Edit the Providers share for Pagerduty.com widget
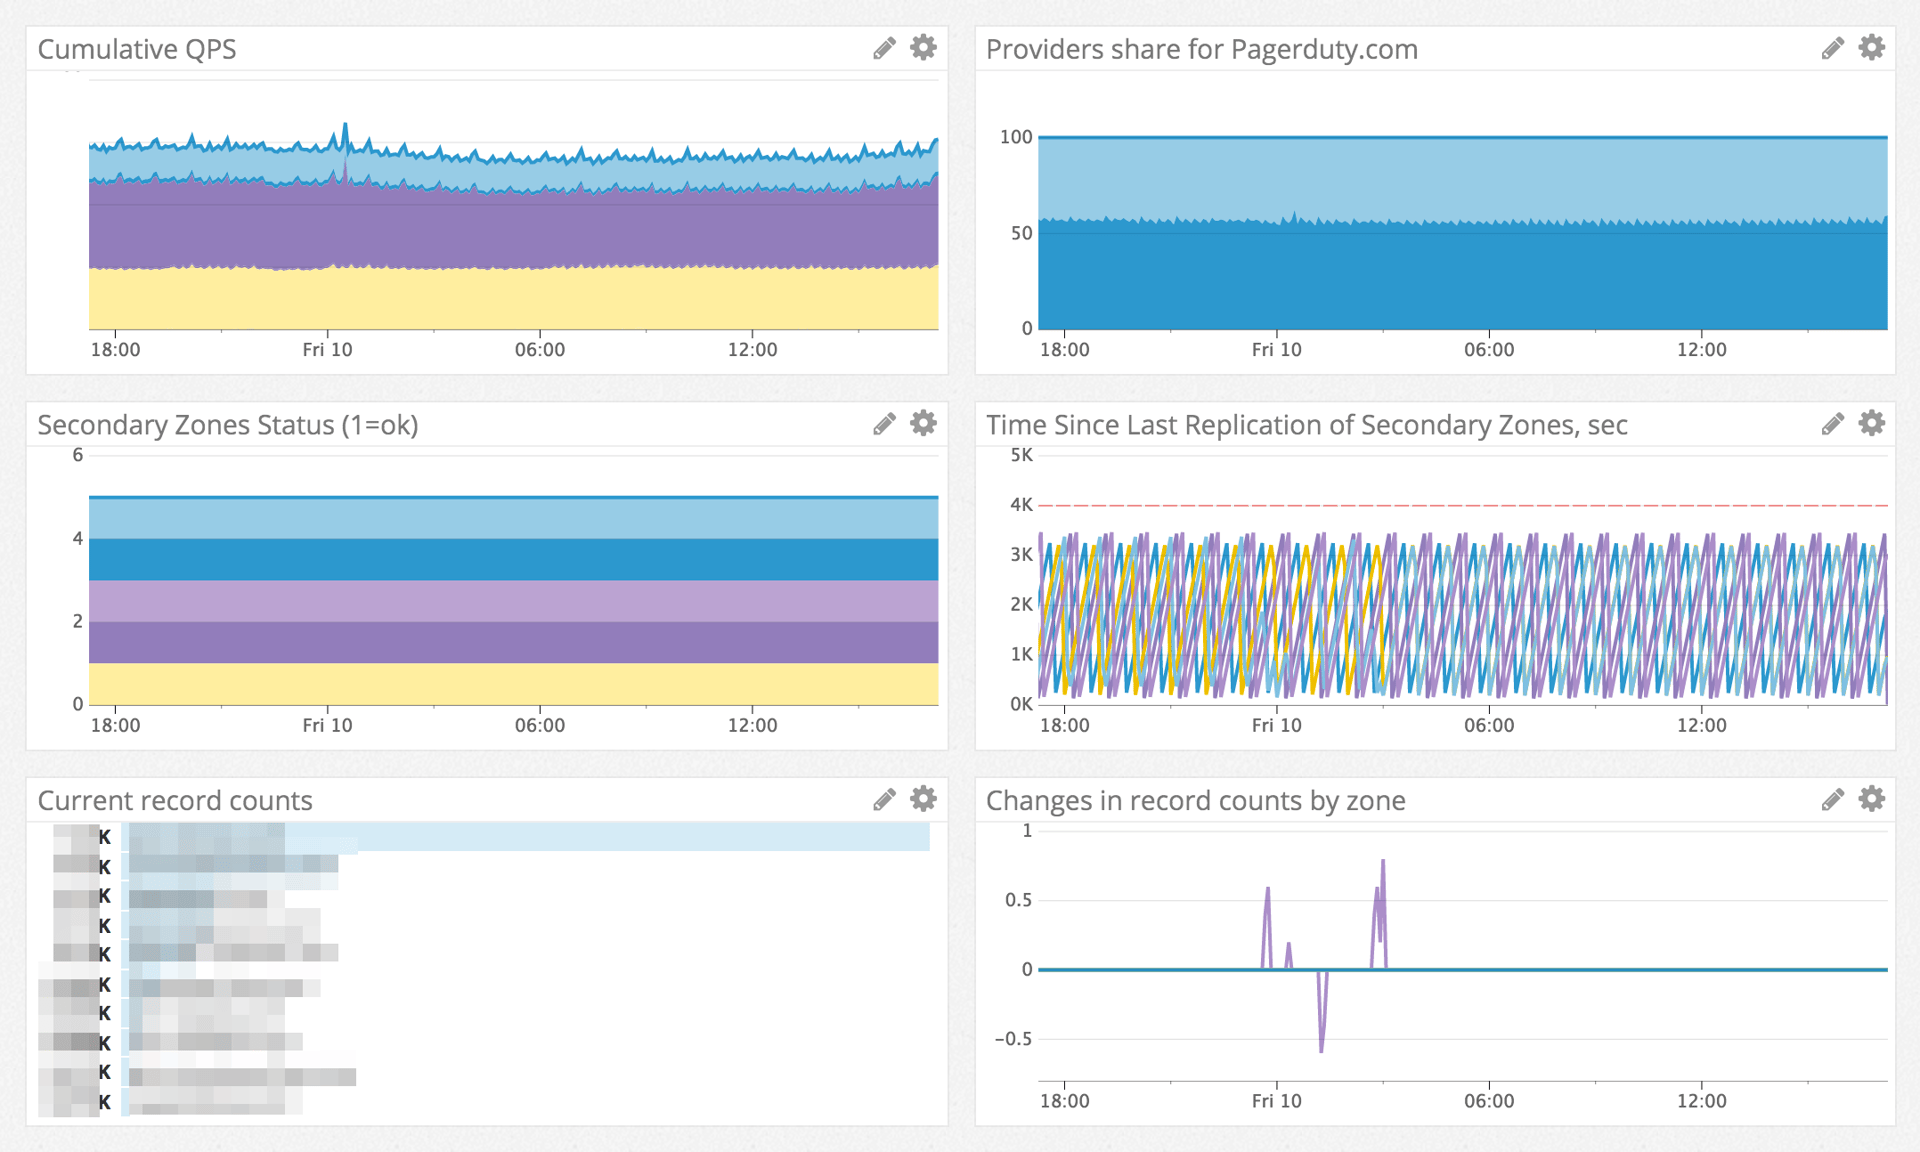Image resolution: width=1920 pixels, height=1152 pixels. tap(1832, 49)
